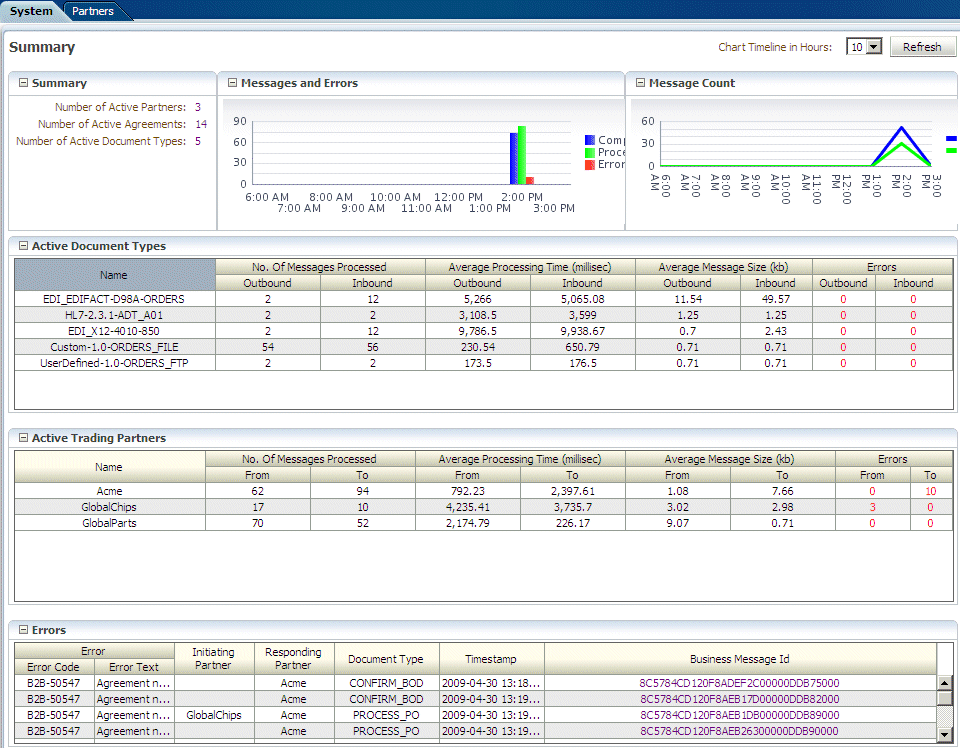Viewport: 960px width, 748px height.
Task: Collapse the Active Document Types section
Action: pyautogui.click(x=23, y=246)
